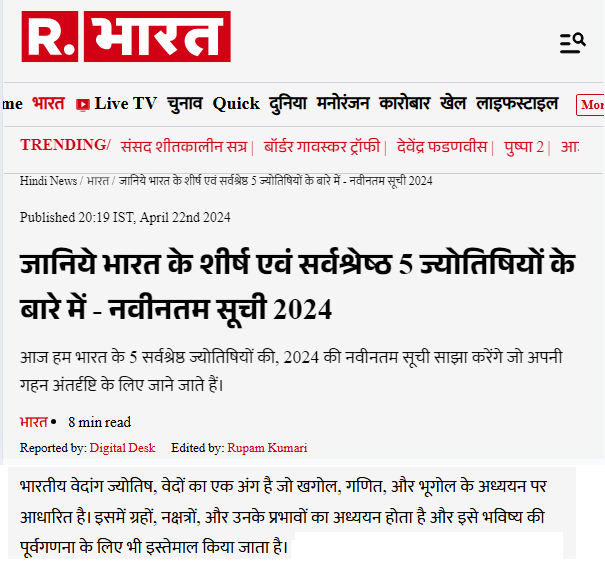Click Hindi News breadcrumb link

click(x=49, y=181)
